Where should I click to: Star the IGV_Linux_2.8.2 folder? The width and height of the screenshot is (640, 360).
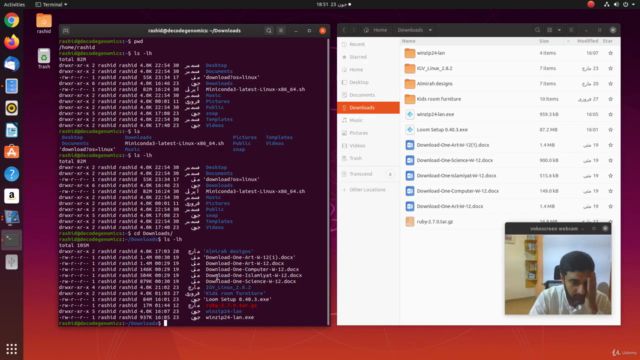610,68
